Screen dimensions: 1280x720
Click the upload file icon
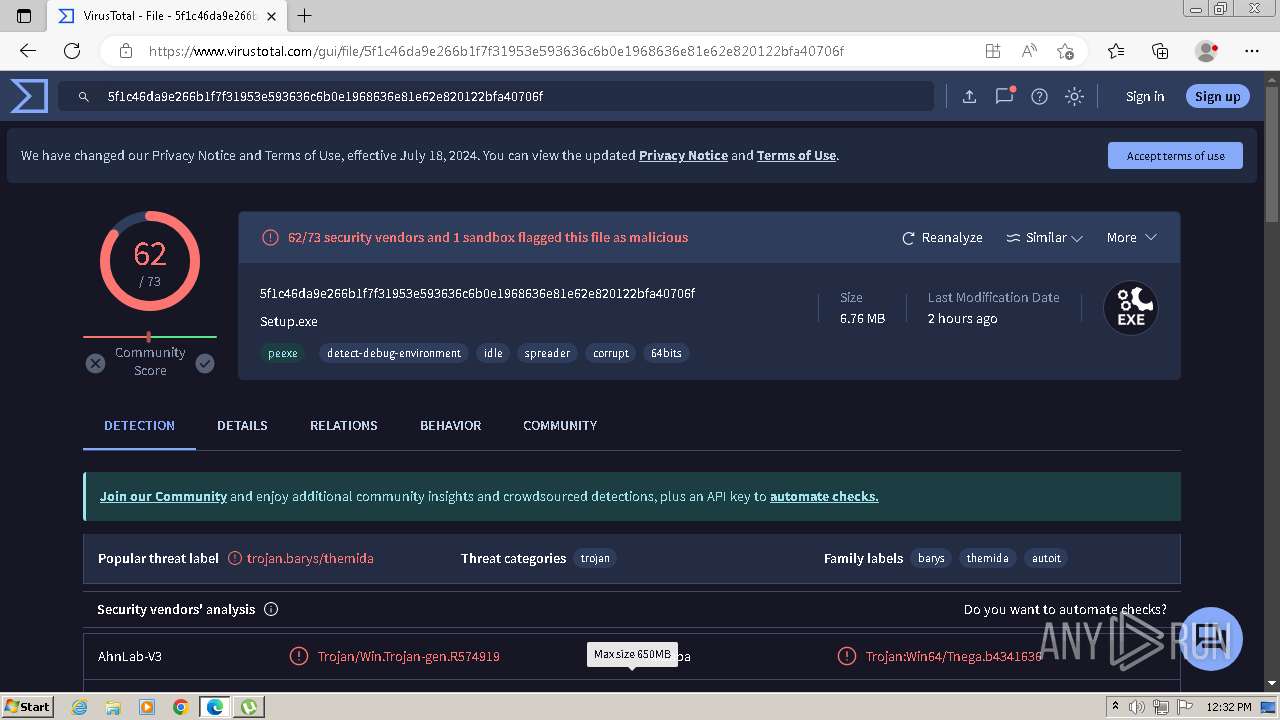969,96
